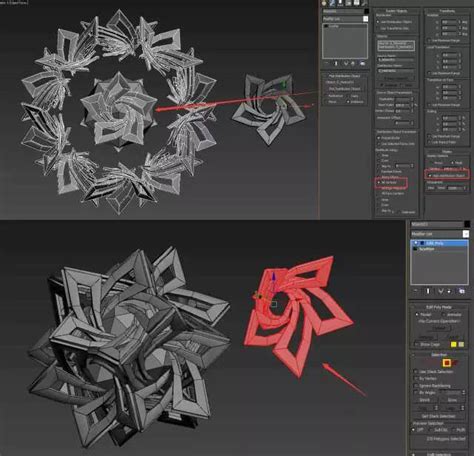Click Pin Stack icon under upper modifier stack
Viewport: 474px width, 456px height.
click(x=326, y=63)
